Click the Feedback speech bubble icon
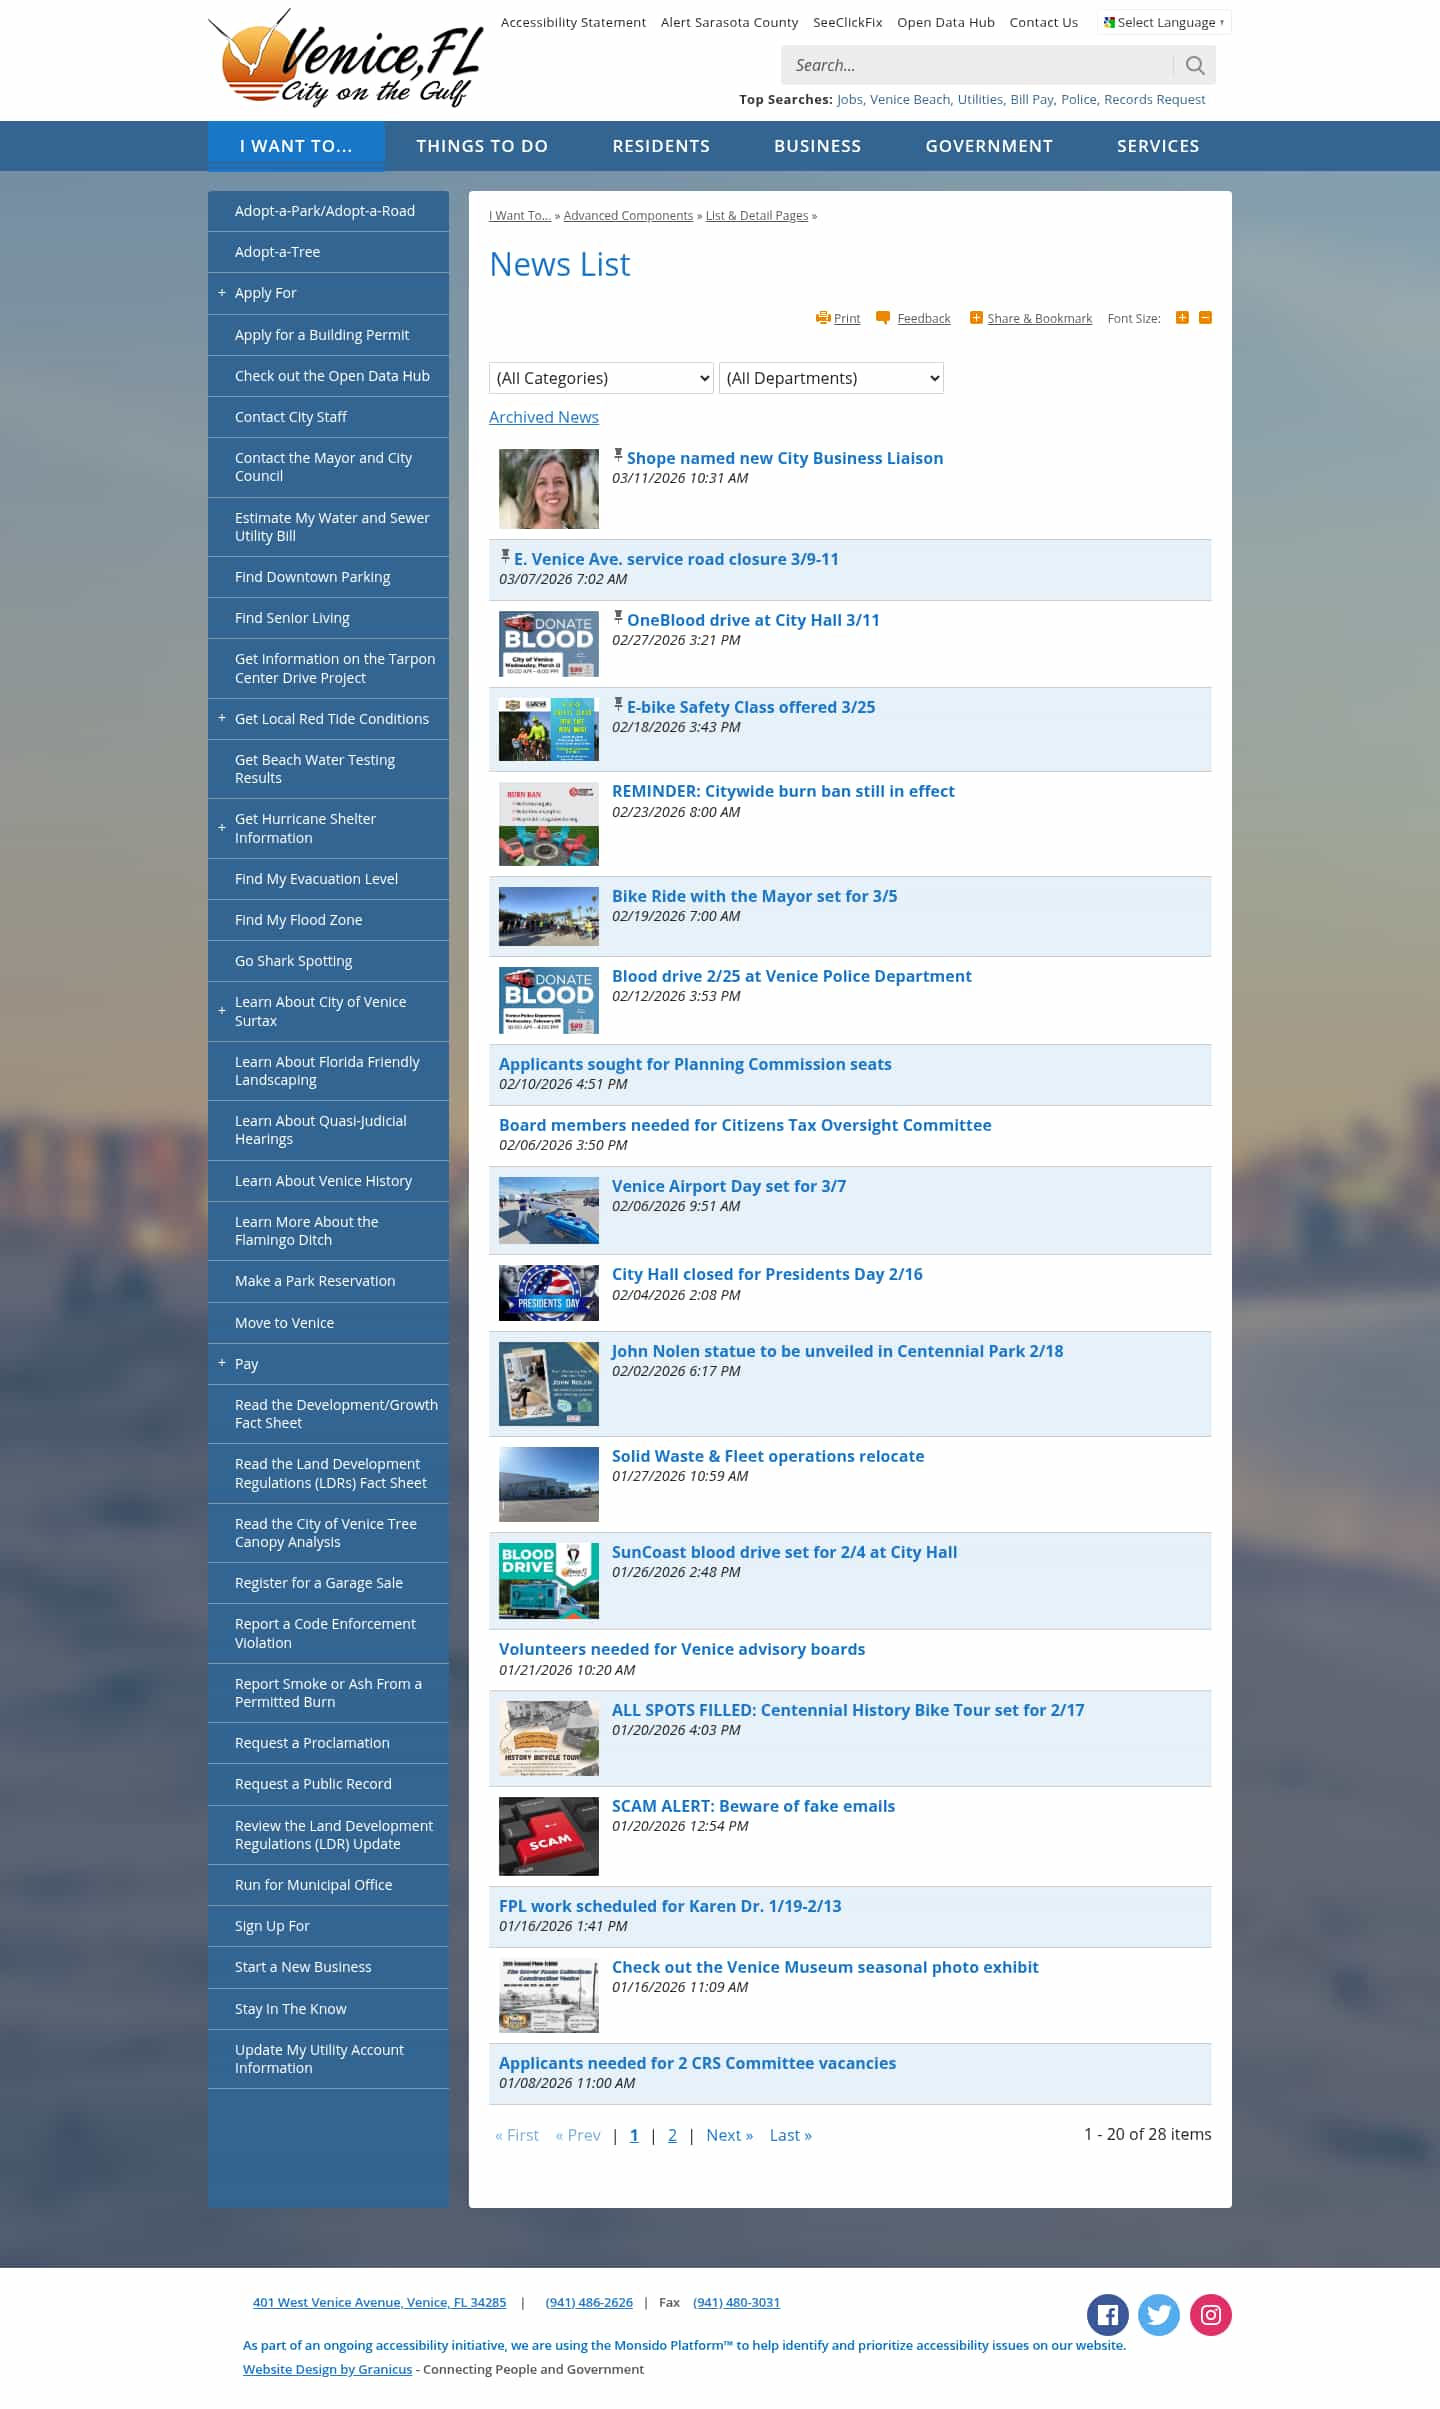Image resolution: width=1440 pixels, height=2409 pixels. (x=883, y=318)
